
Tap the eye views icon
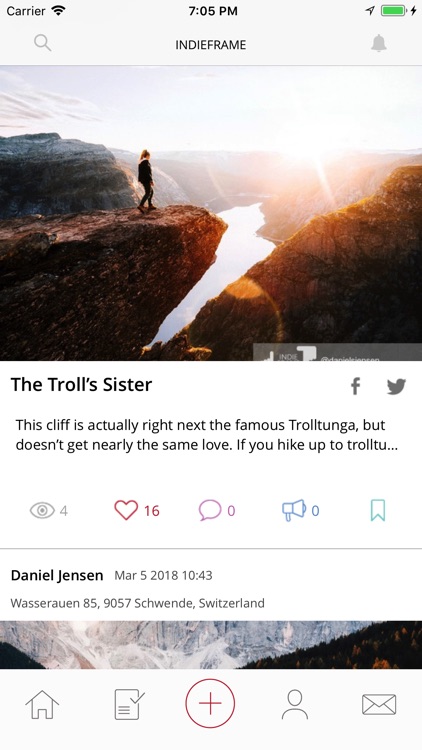42,510
